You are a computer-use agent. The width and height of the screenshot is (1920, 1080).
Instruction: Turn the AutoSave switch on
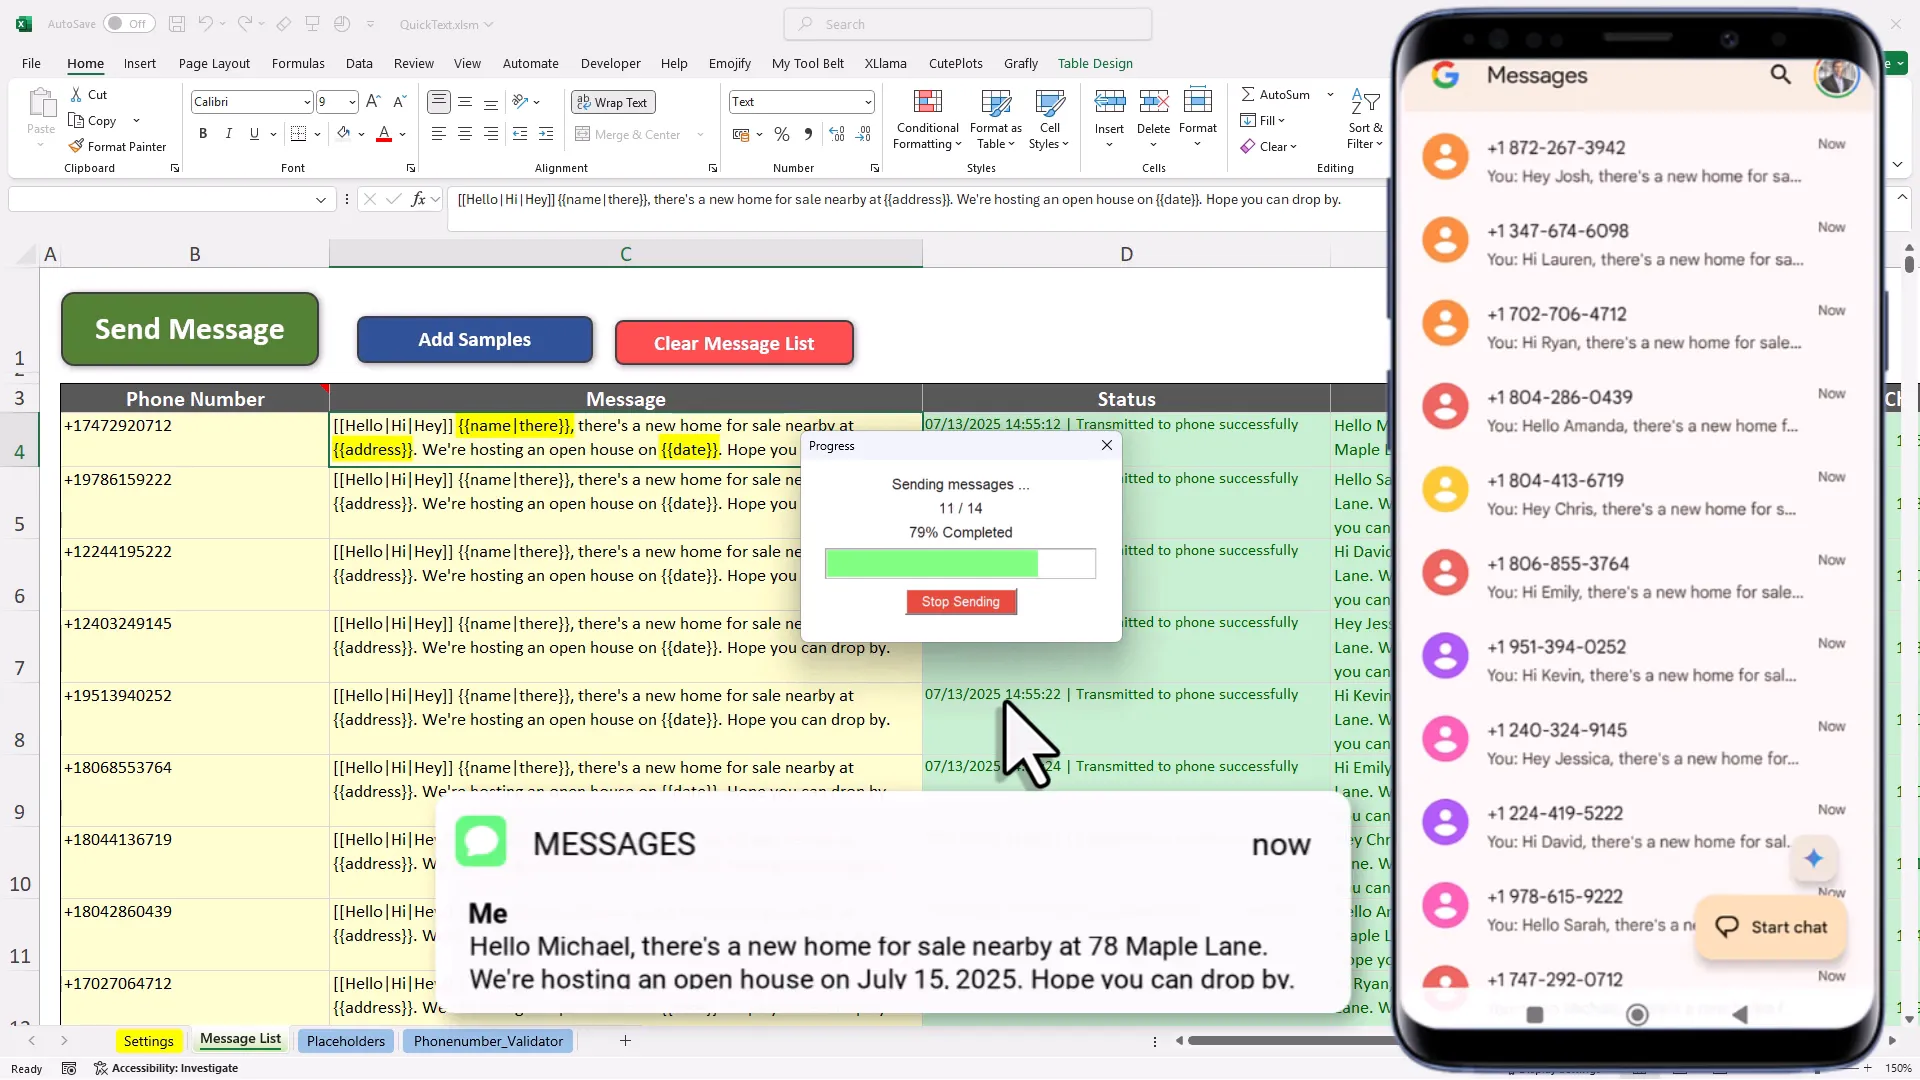pos(128,23)
